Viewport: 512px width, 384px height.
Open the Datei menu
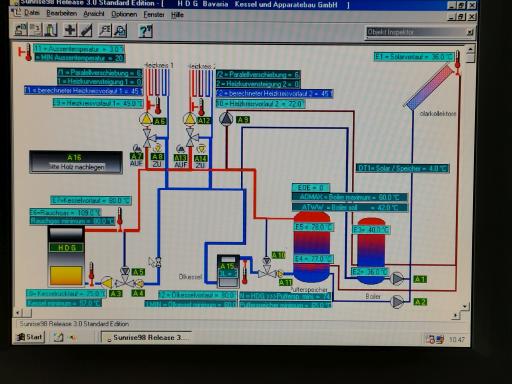[32, 13]
